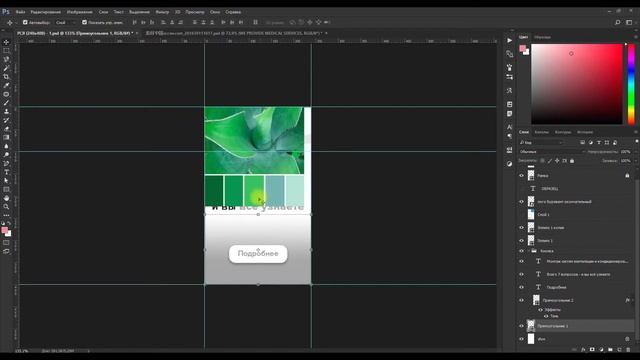Open the search icon in the options bar
Screen dimensions: 640x360
coord(618,22)
